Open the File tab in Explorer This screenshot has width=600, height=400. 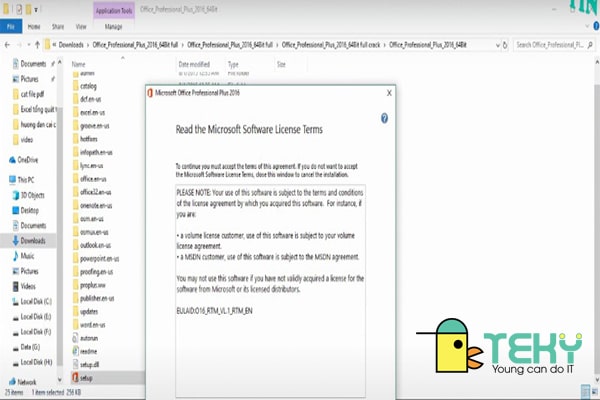click(x=11, y=26)
